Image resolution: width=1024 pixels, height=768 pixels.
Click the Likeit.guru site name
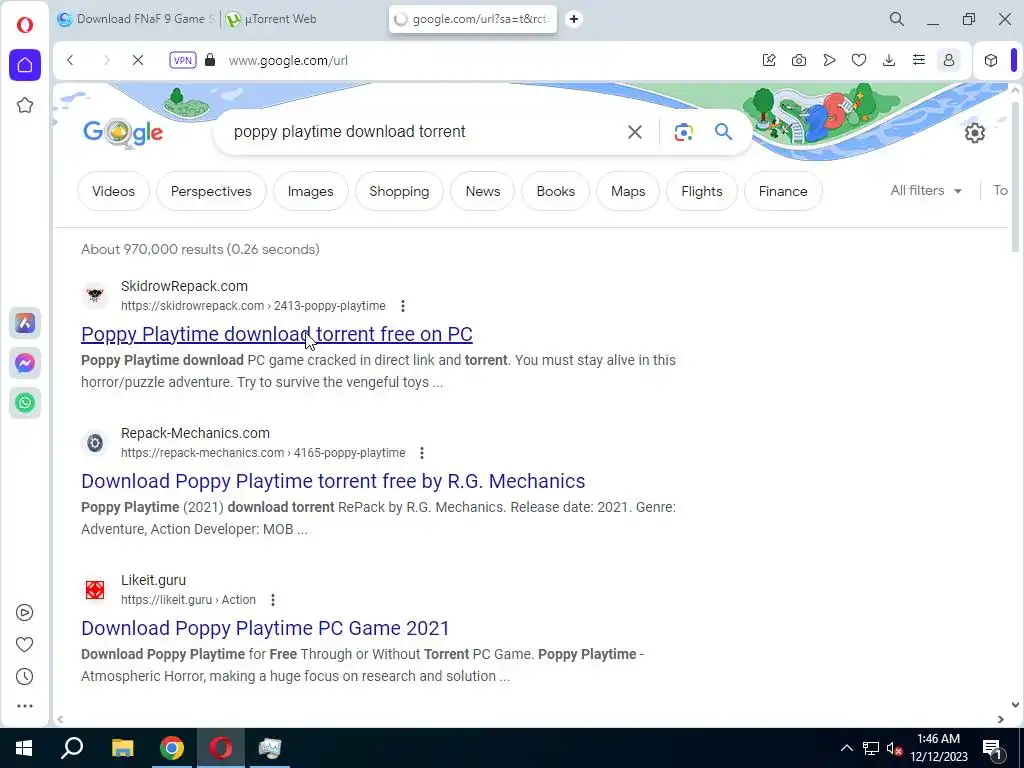[153, 580]
